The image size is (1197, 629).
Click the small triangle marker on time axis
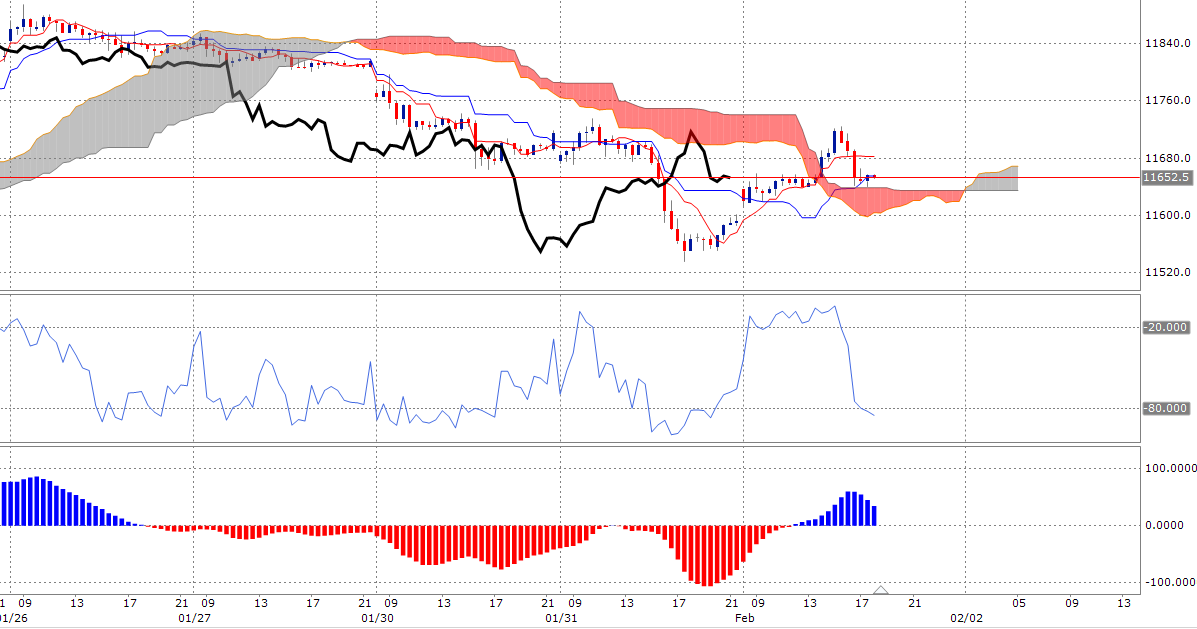tap(881, 590)
